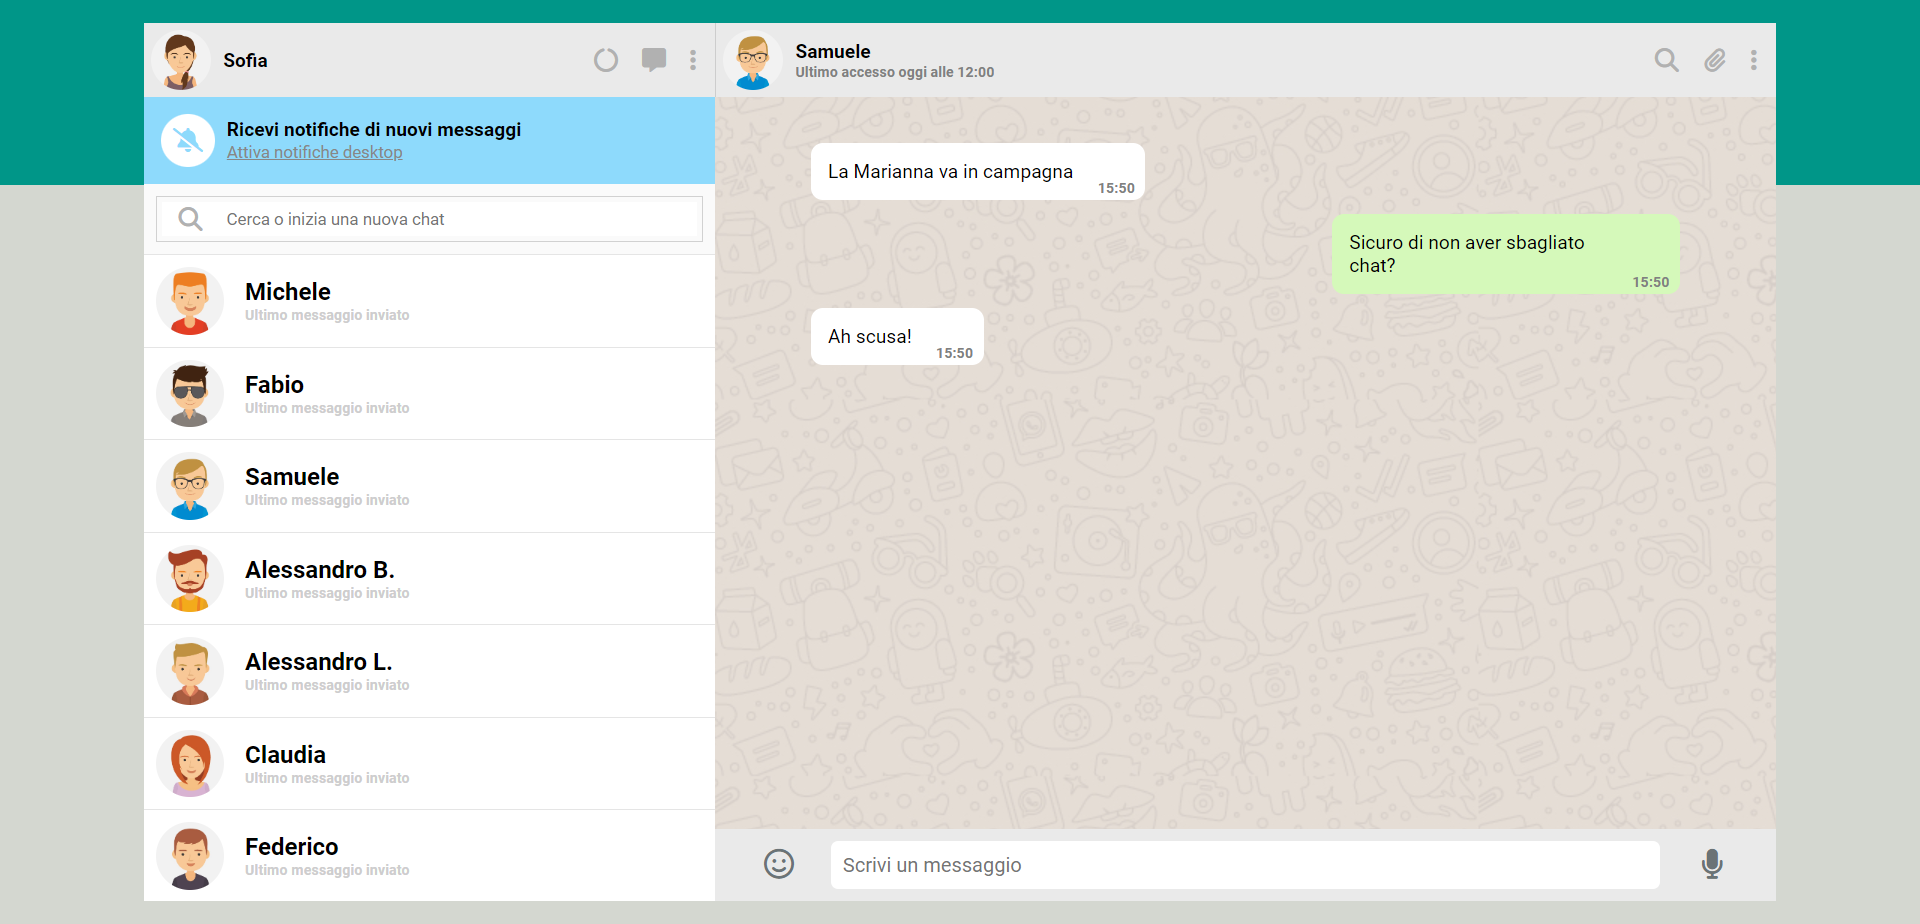
Task: Open the three-dot menu next to Sofia
Action: [x=693, y=60]
